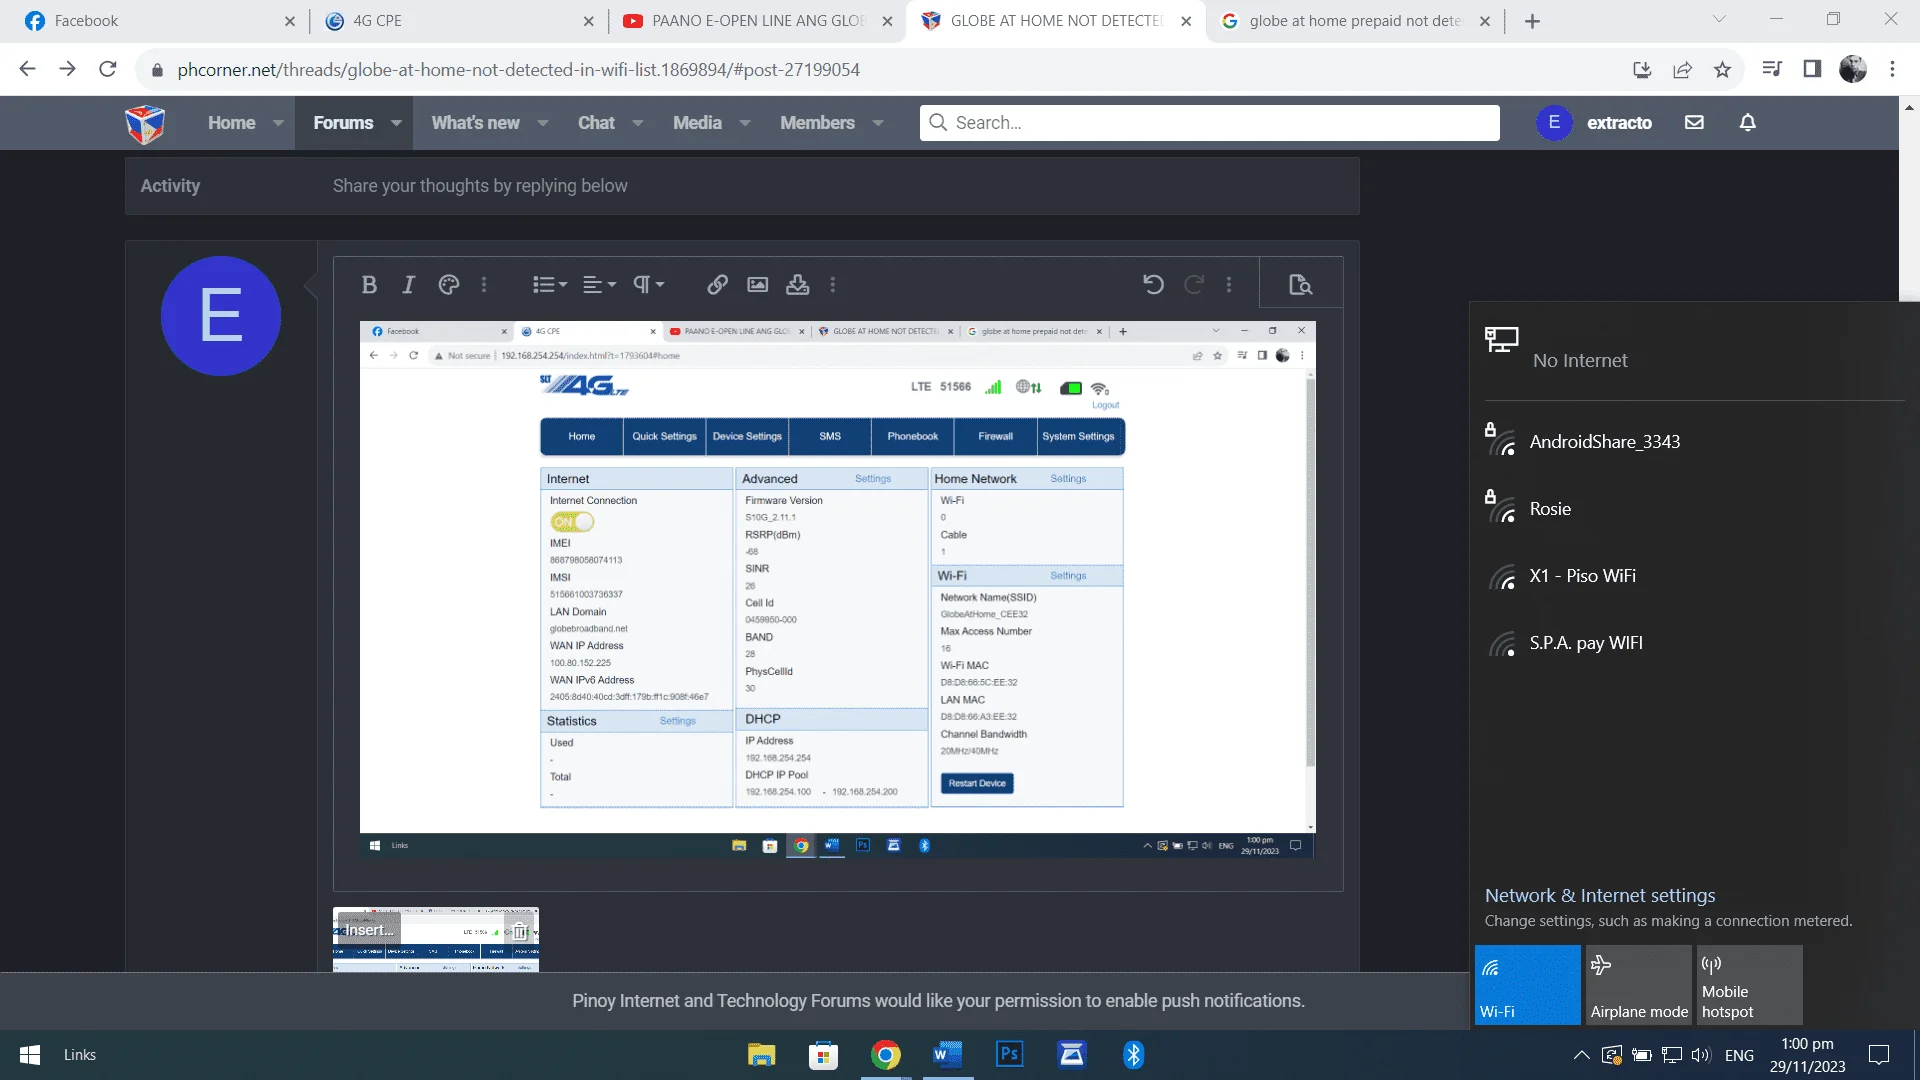Screen dimensions: 1920x1080
Task: Undo the last edit in the reply editor
Action: (x=1153, y=285)
